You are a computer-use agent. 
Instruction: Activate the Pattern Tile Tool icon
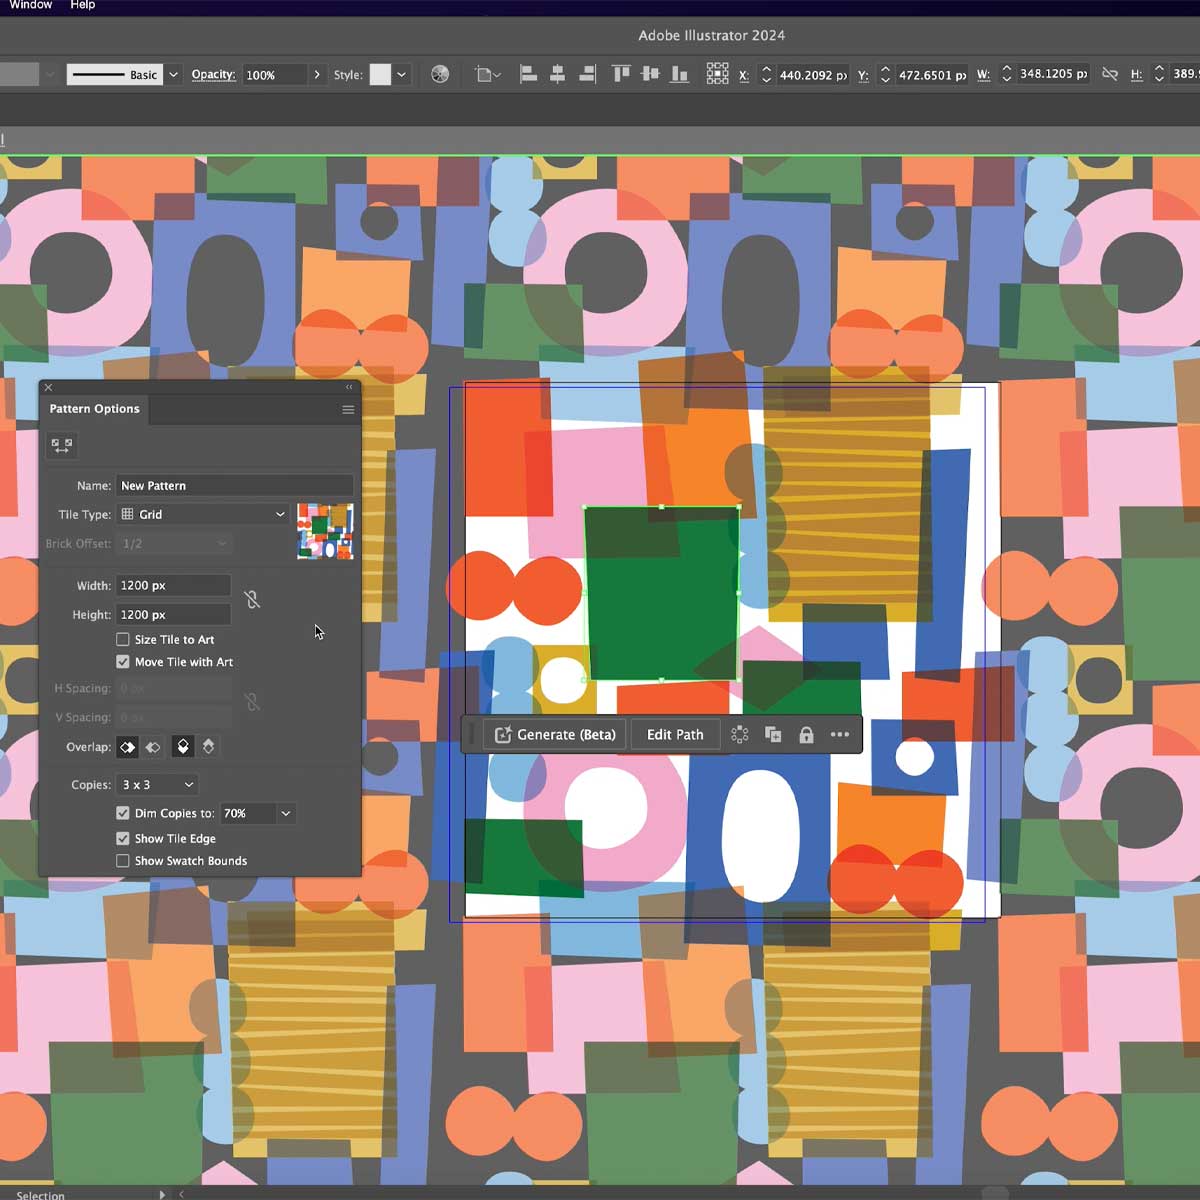pos(61,446)
